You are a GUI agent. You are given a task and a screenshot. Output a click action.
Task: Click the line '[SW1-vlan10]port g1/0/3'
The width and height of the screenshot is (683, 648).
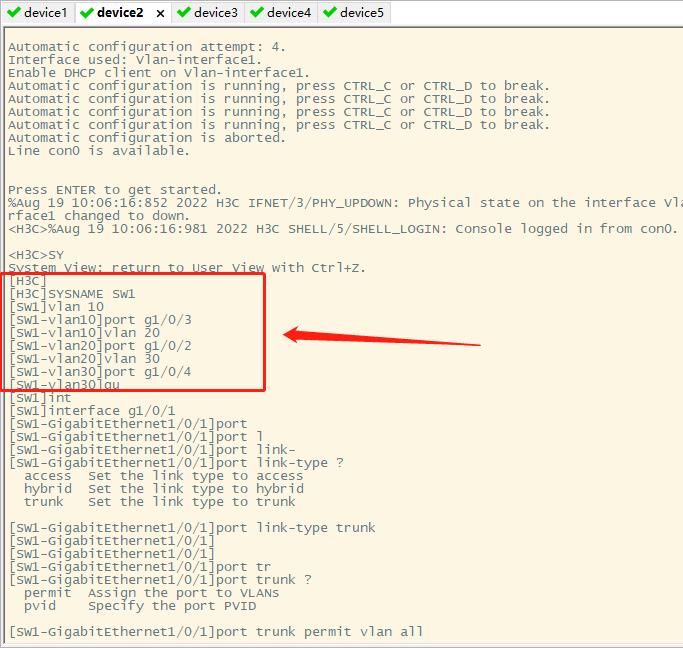(x=100, y=320)
